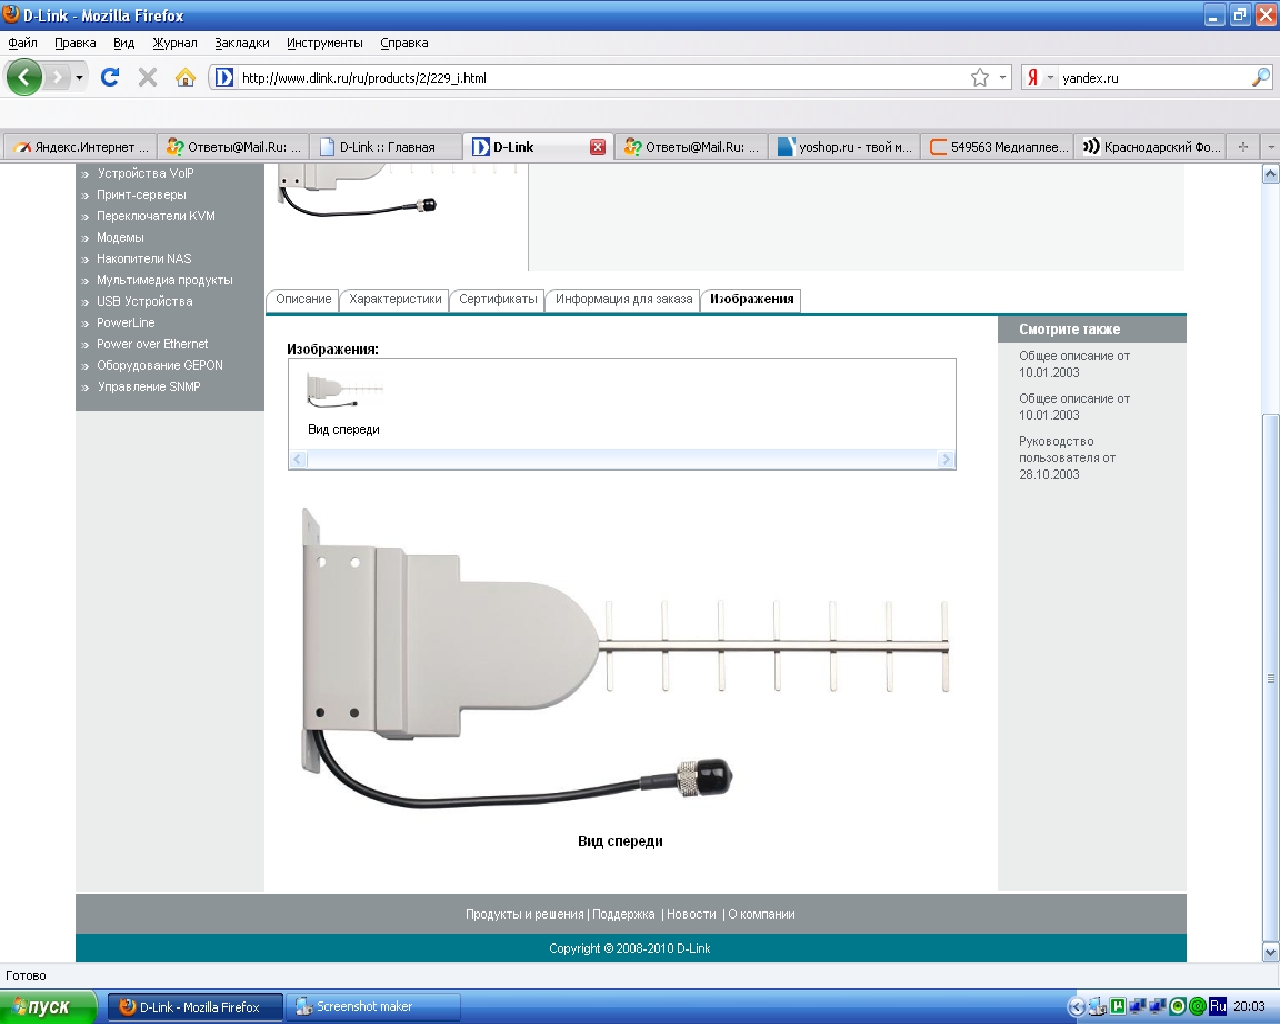
Task: Open Power over Ethernet sidebar category
Action: [x=153, y=344]
